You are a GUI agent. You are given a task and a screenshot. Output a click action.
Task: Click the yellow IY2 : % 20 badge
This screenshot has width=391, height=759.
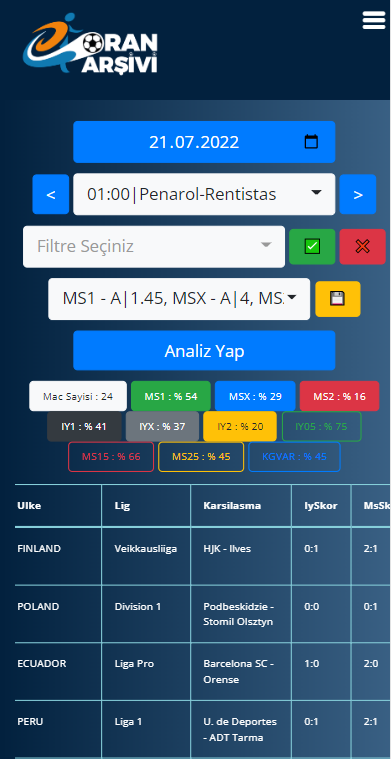pyautogui.click(x=240, y=426)
